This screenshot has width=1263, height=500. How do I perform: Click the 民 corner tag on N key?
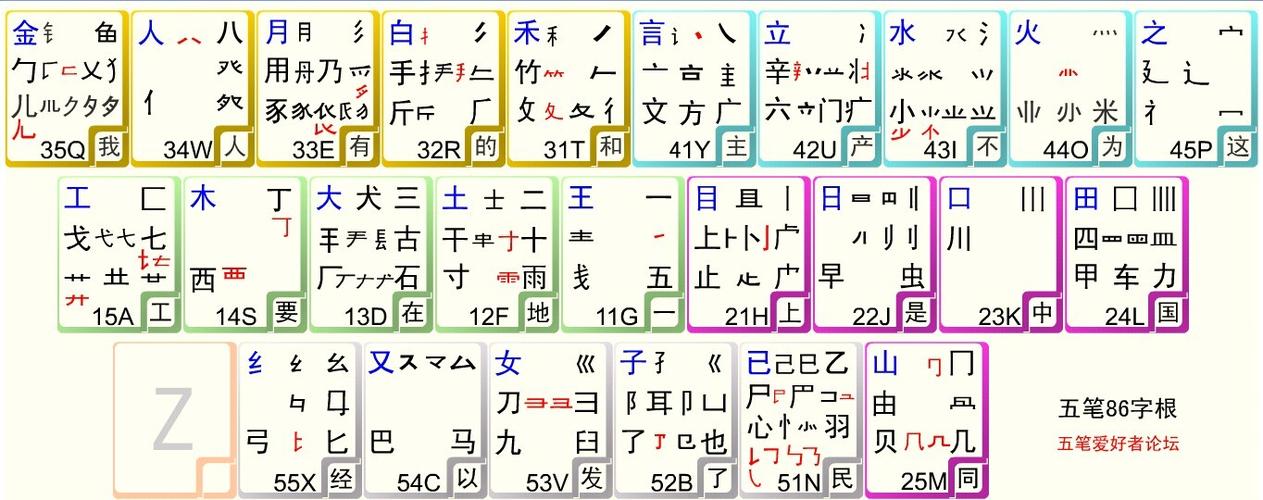pos(844,479)
